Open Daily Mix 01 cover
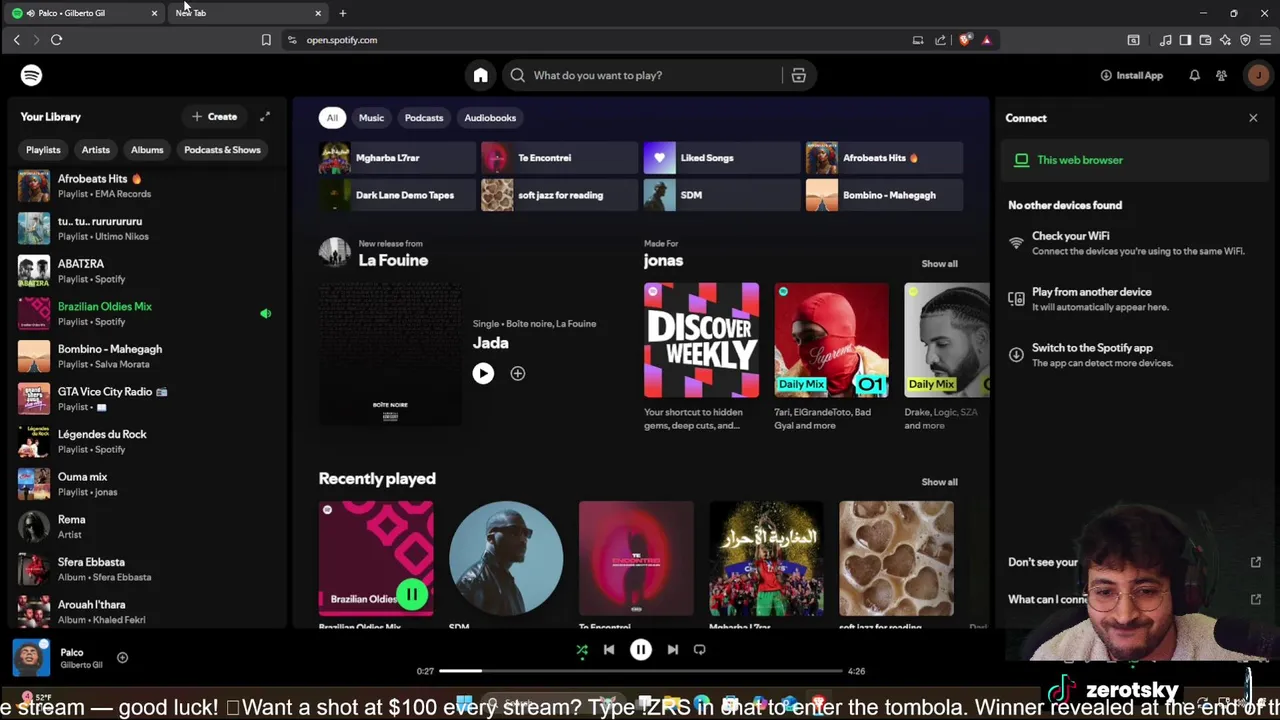 pyautogui.click(x=831, y=340)
